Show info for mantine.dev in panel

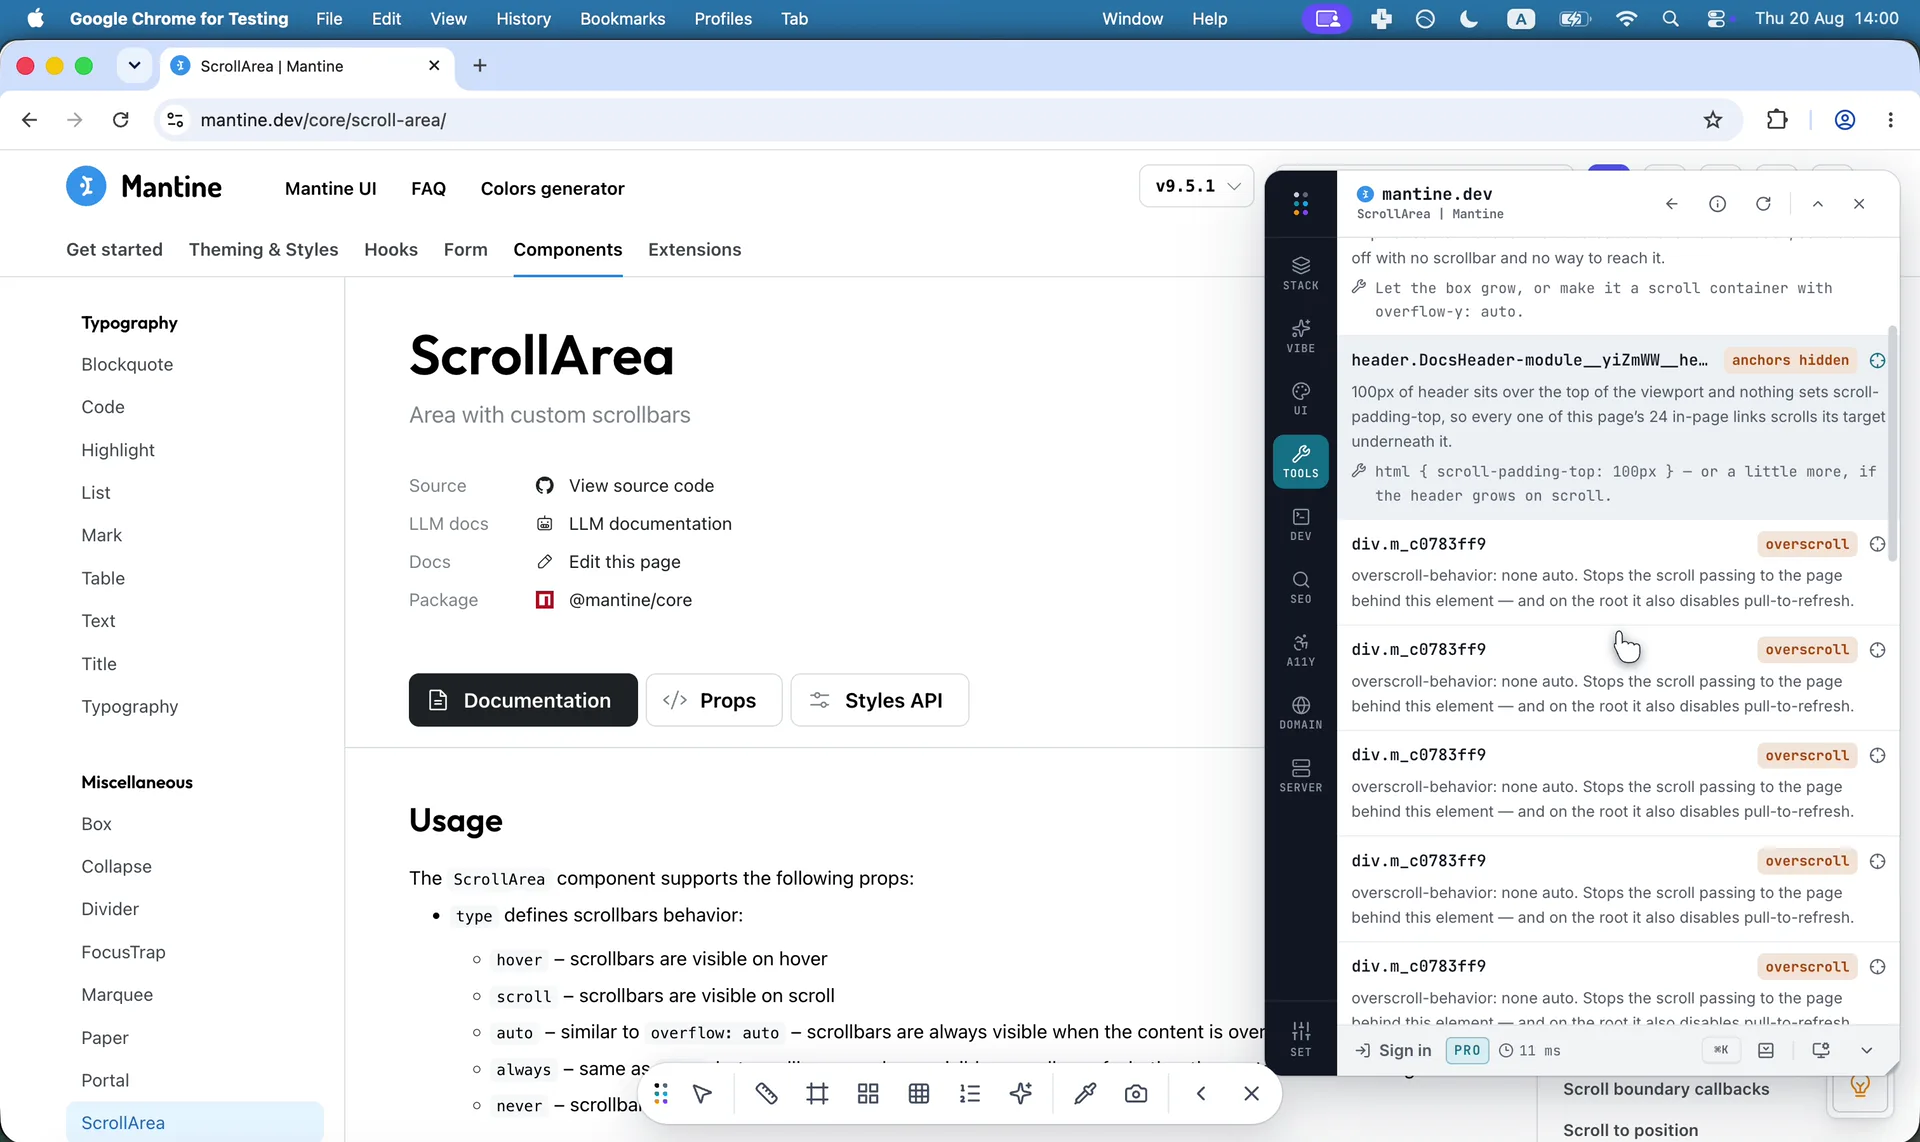pos(1717,204)
